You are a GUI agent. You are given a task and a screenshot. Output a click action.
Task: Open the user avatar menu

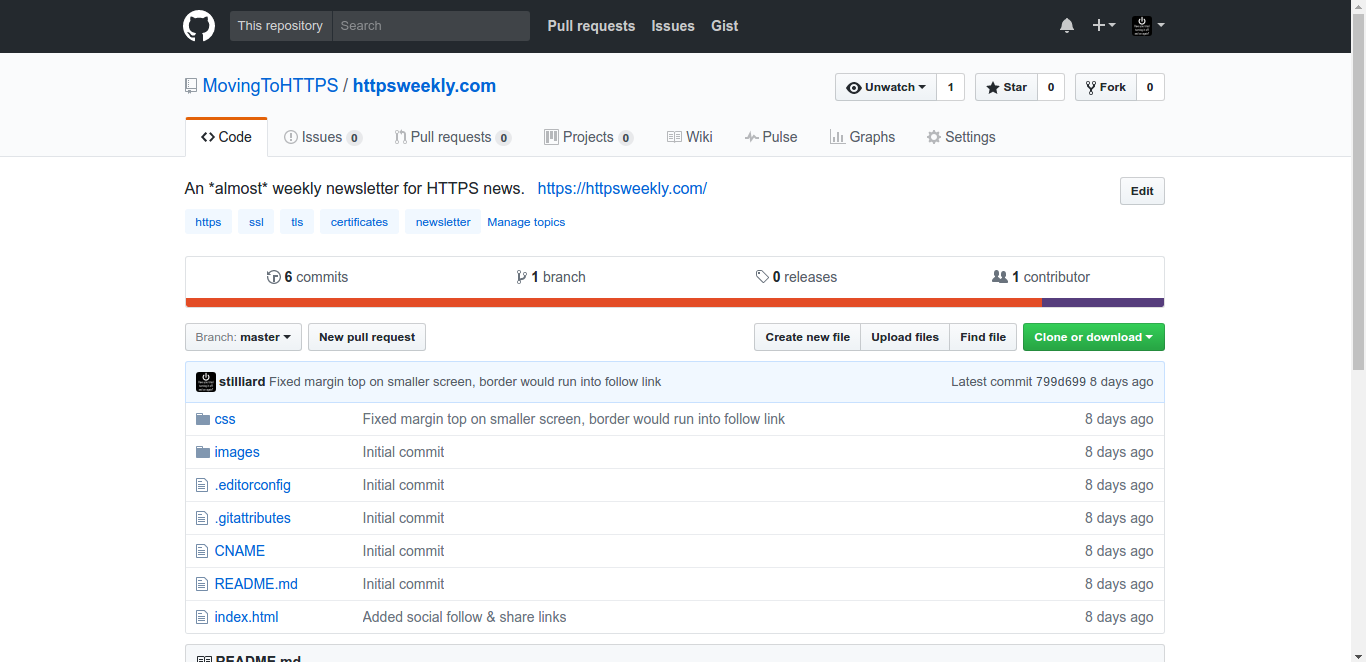coord(1148,26)
